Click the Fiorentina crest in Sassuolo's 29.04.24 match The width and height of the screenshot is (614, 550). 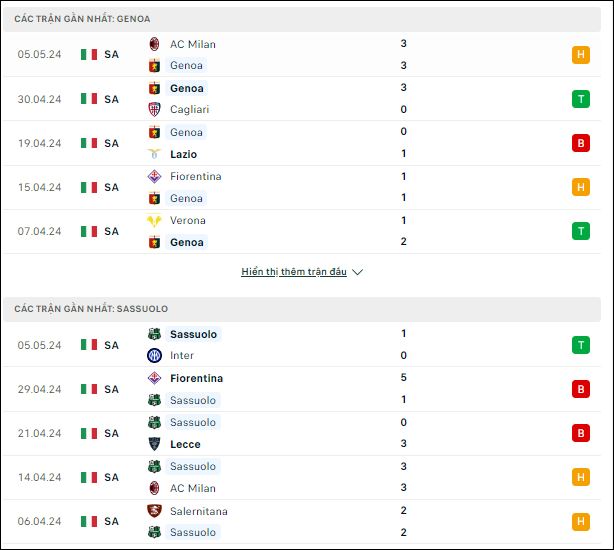point(154,378)
